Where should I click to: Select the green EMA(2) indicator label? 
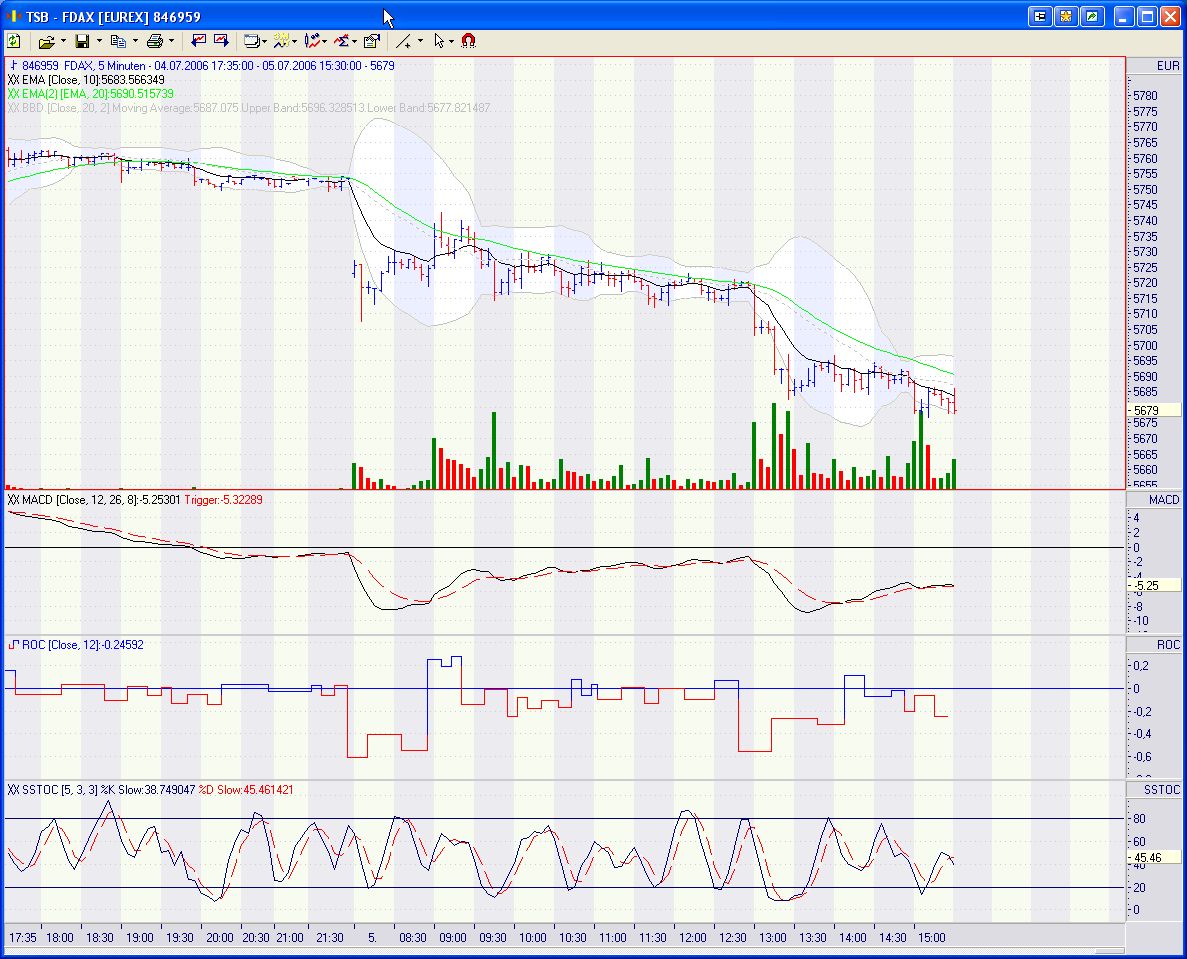tap(92, 93)
